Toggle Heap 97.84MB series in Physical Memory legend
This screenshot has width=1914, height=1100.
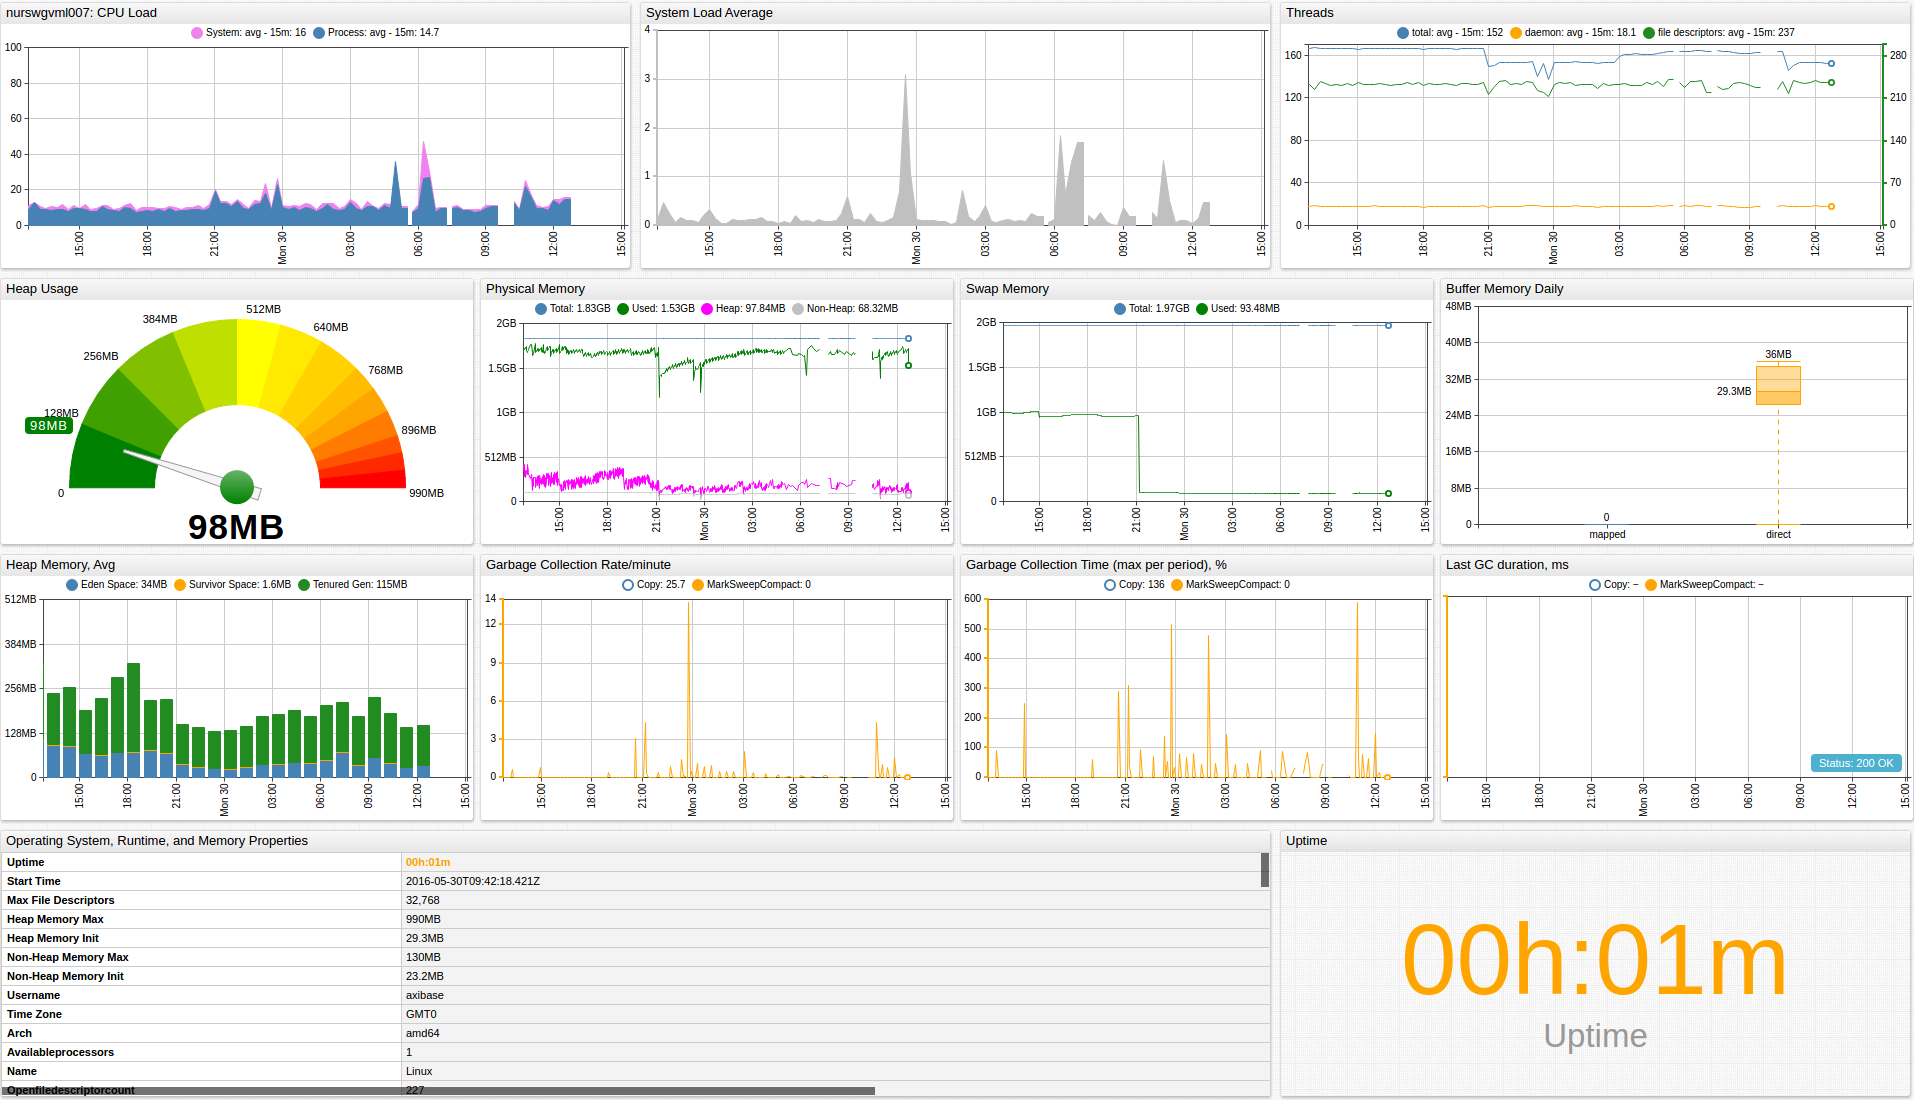(743, 309)
